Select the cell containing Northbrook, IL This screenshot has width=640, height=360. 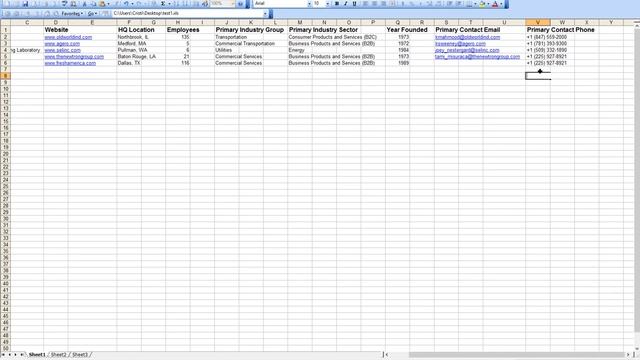(x=133, y=37)
